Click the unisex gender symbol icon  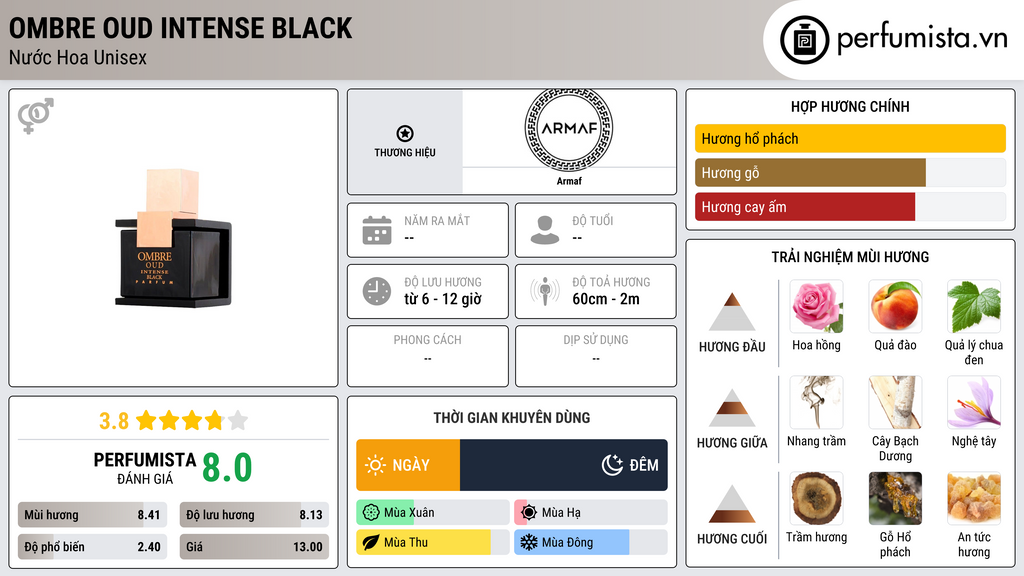tap(36, 116)
